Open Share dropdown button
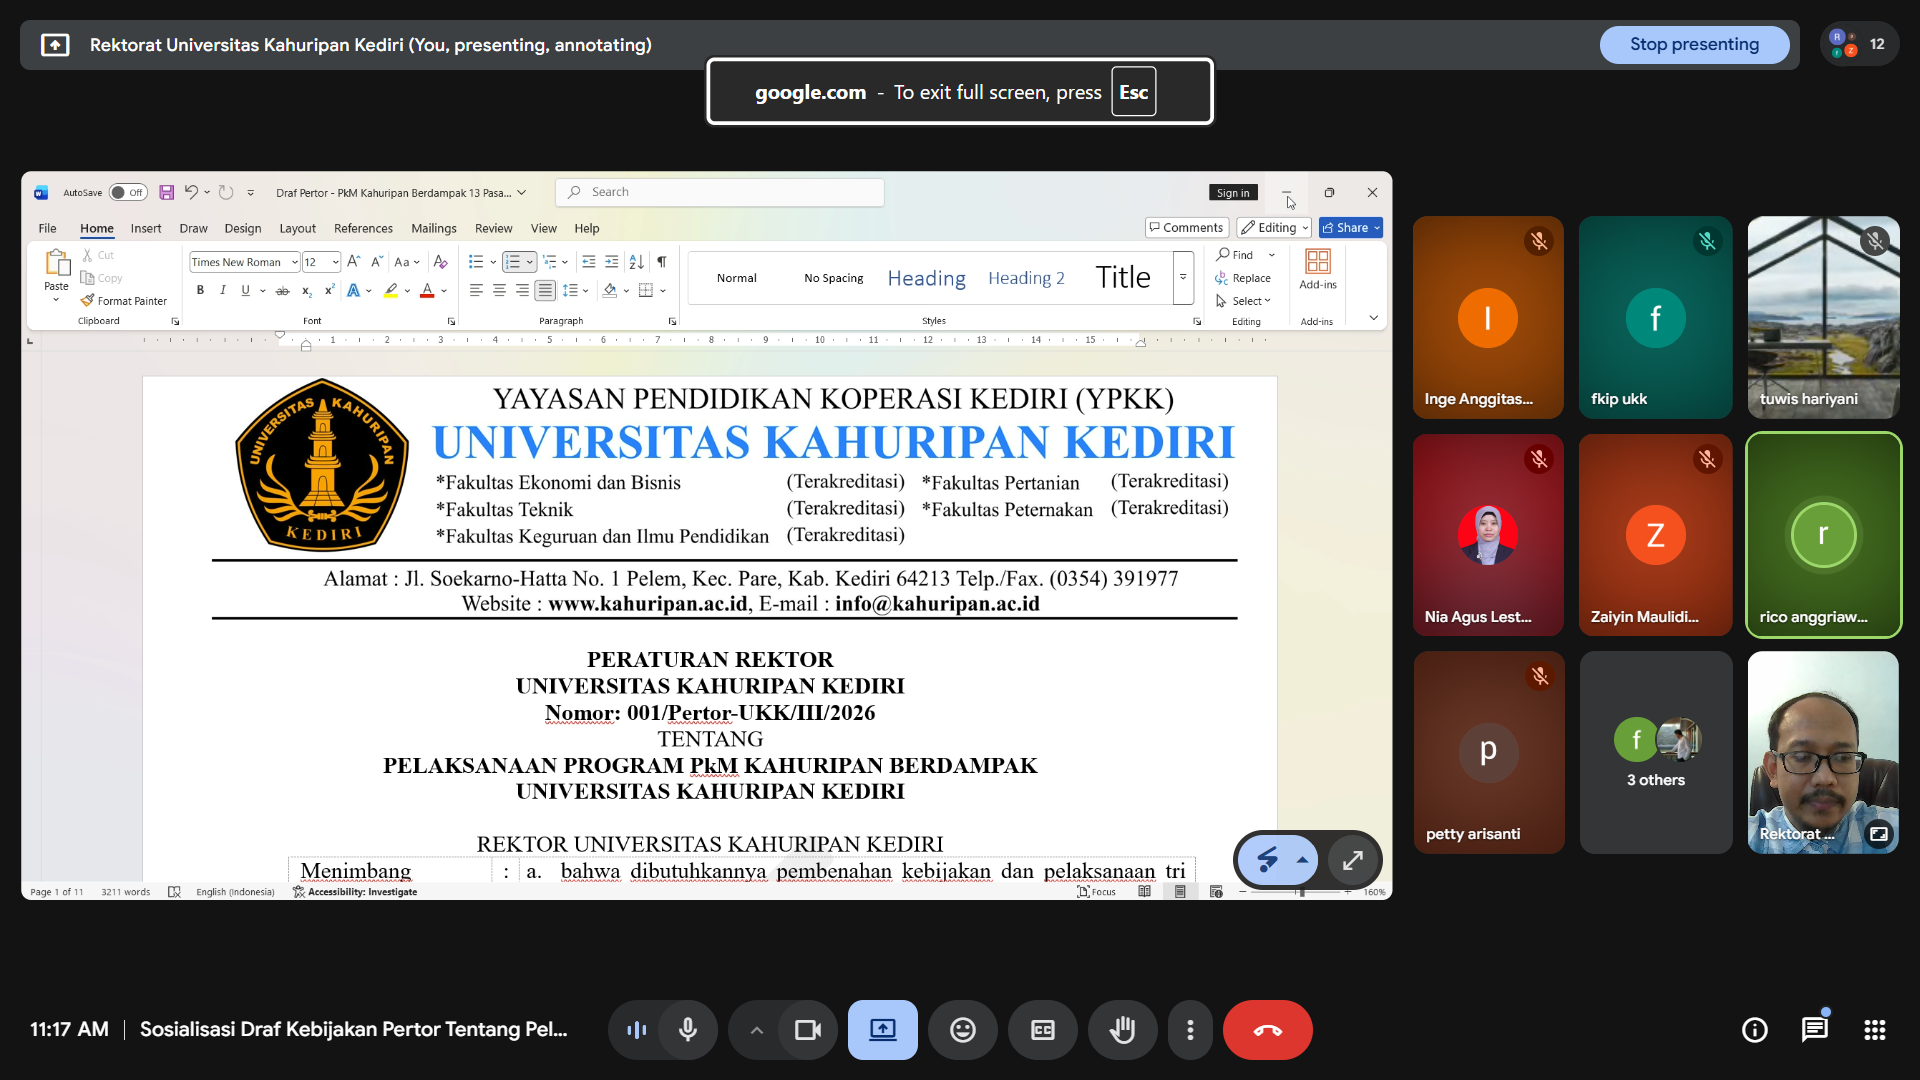The image size is (1920, 1080). tap(1351, 228)
